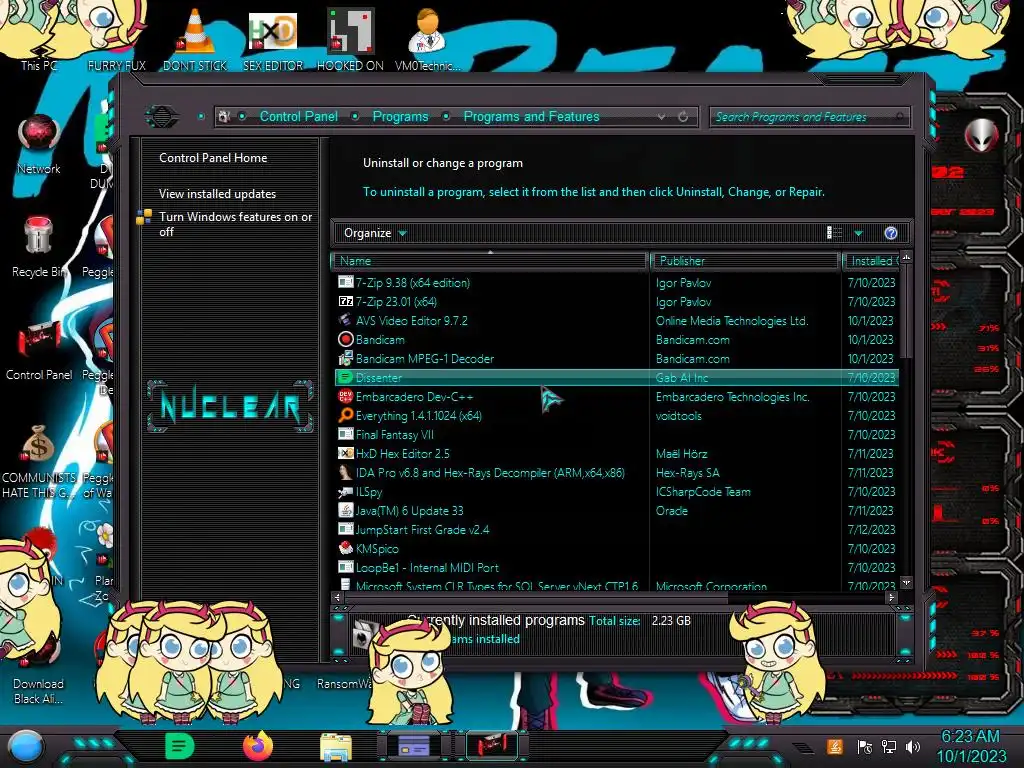The image size is (1024, 768).
Task: Select AVS Video Editor 9.7.2 entry
Action: coord(616,321)
